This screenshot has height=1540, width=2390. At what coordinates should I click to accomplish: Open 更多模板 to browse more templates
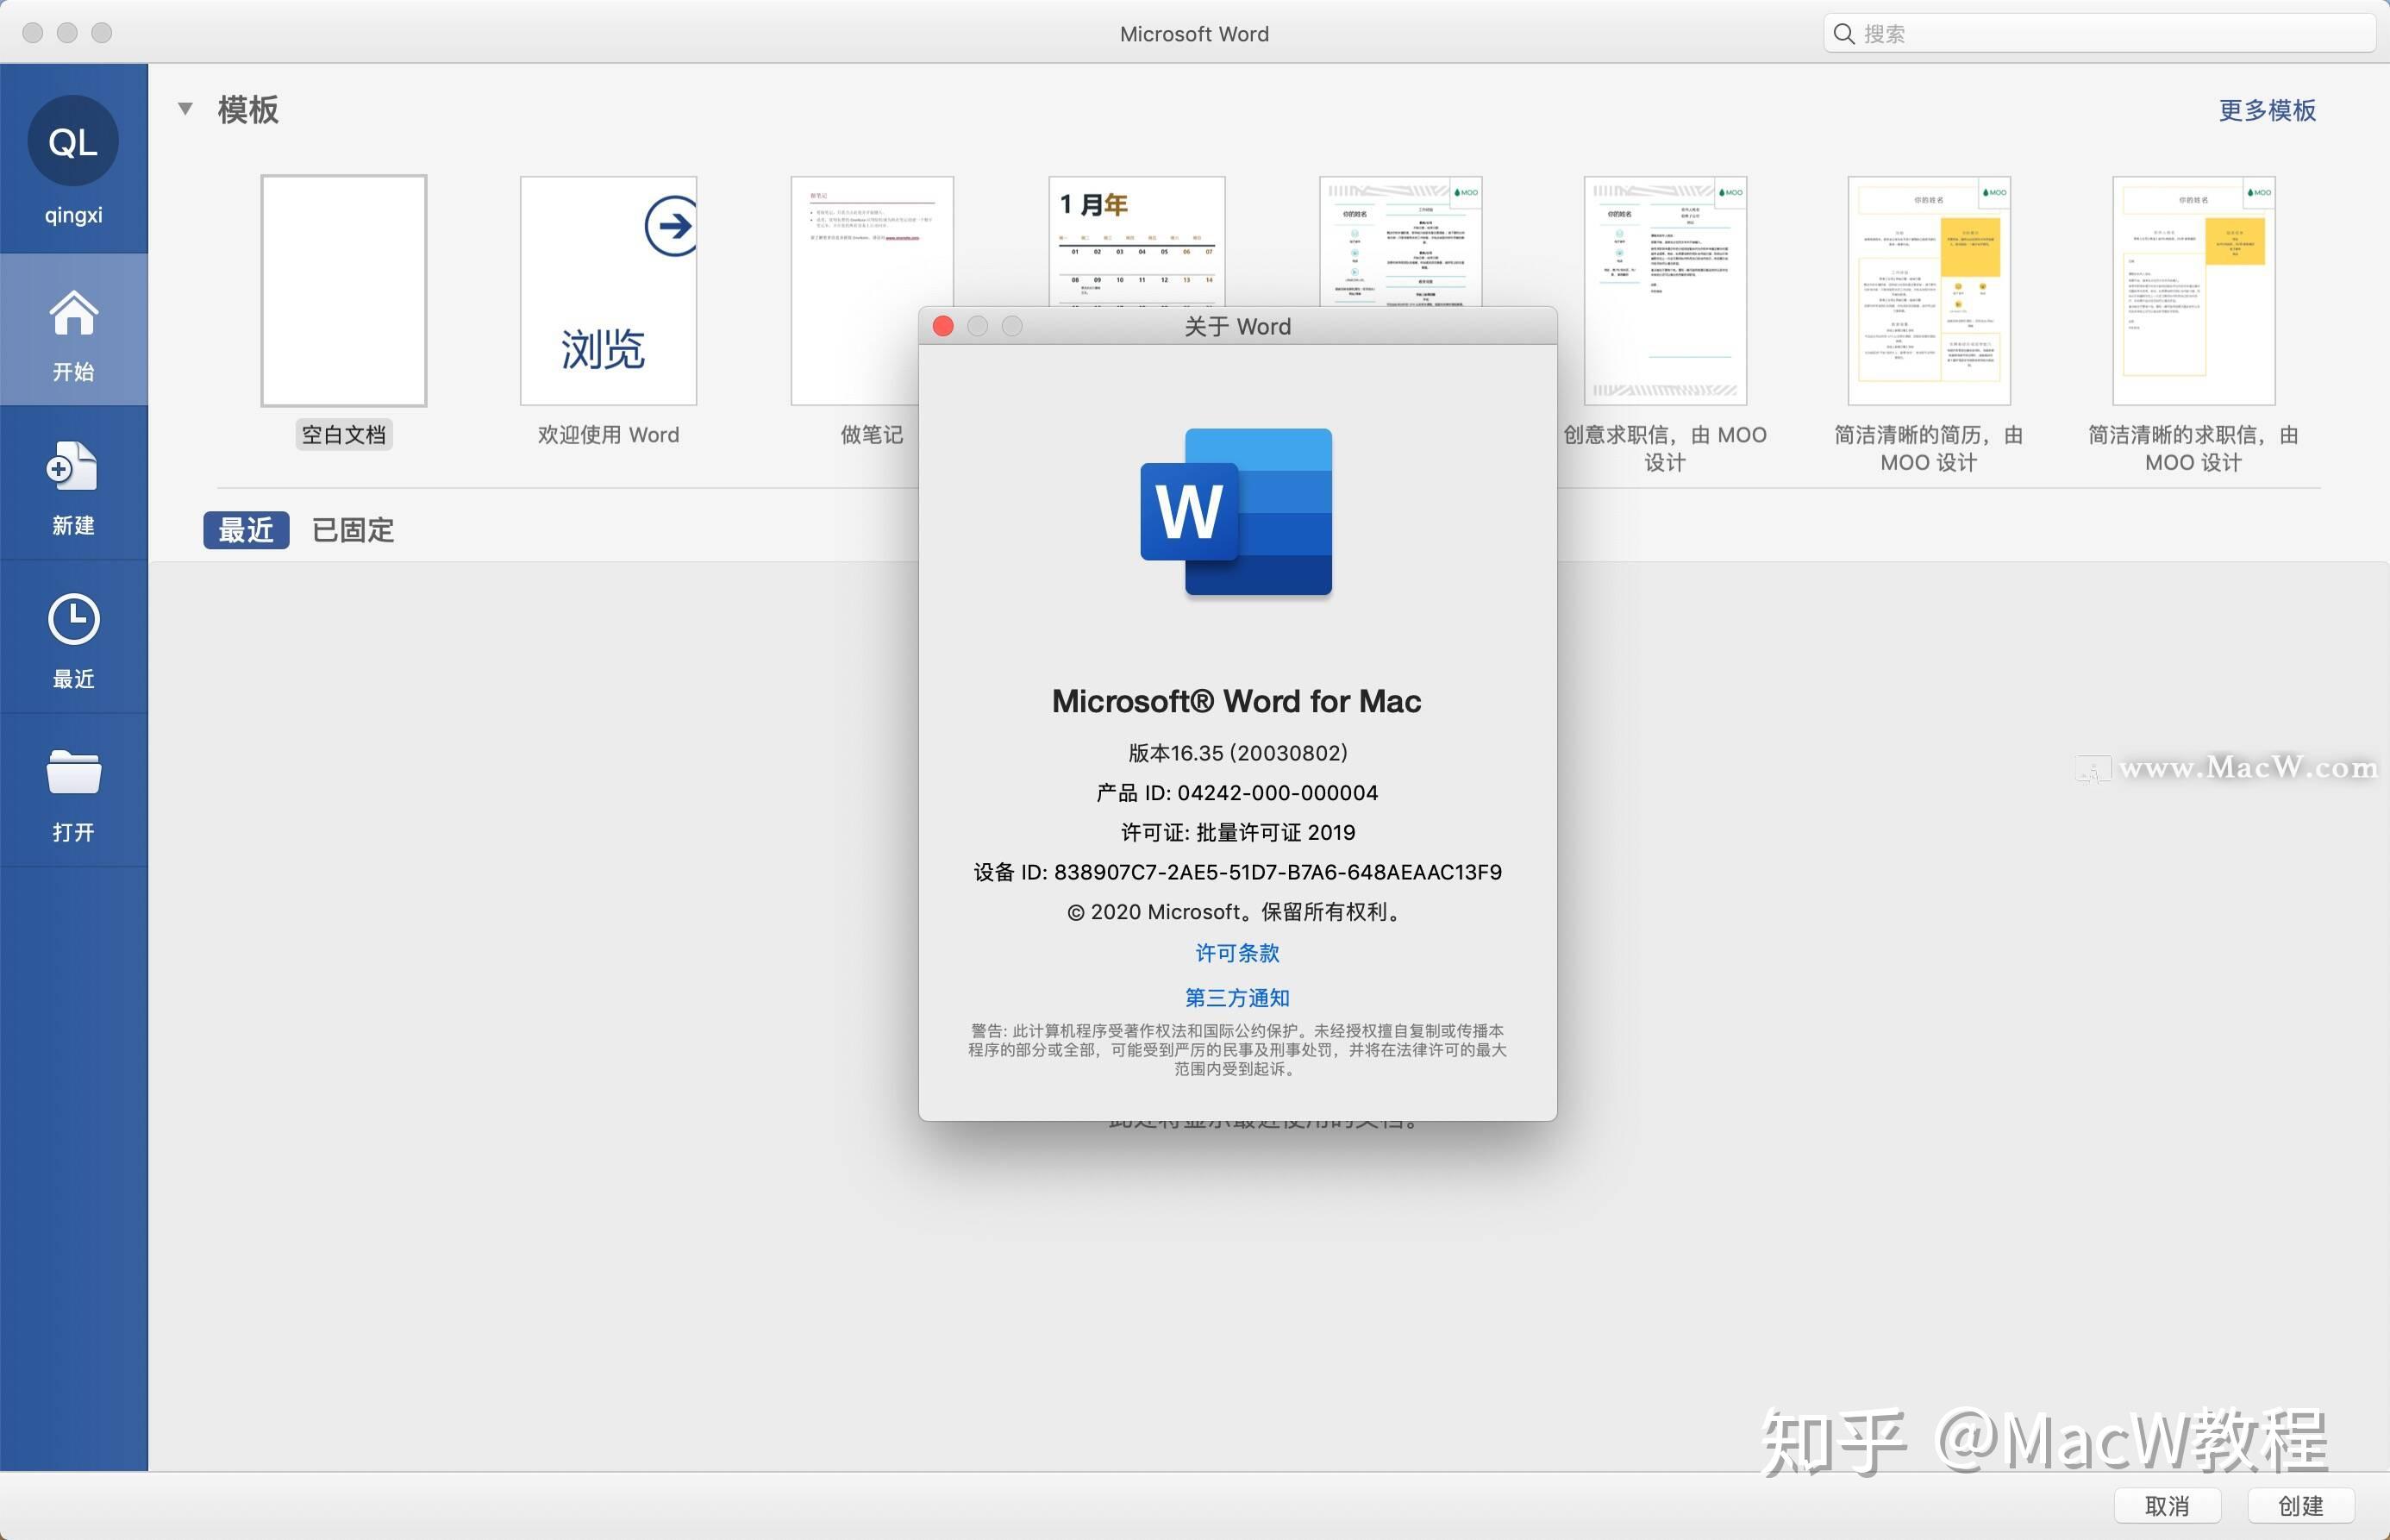click(x=2266, y=111)
